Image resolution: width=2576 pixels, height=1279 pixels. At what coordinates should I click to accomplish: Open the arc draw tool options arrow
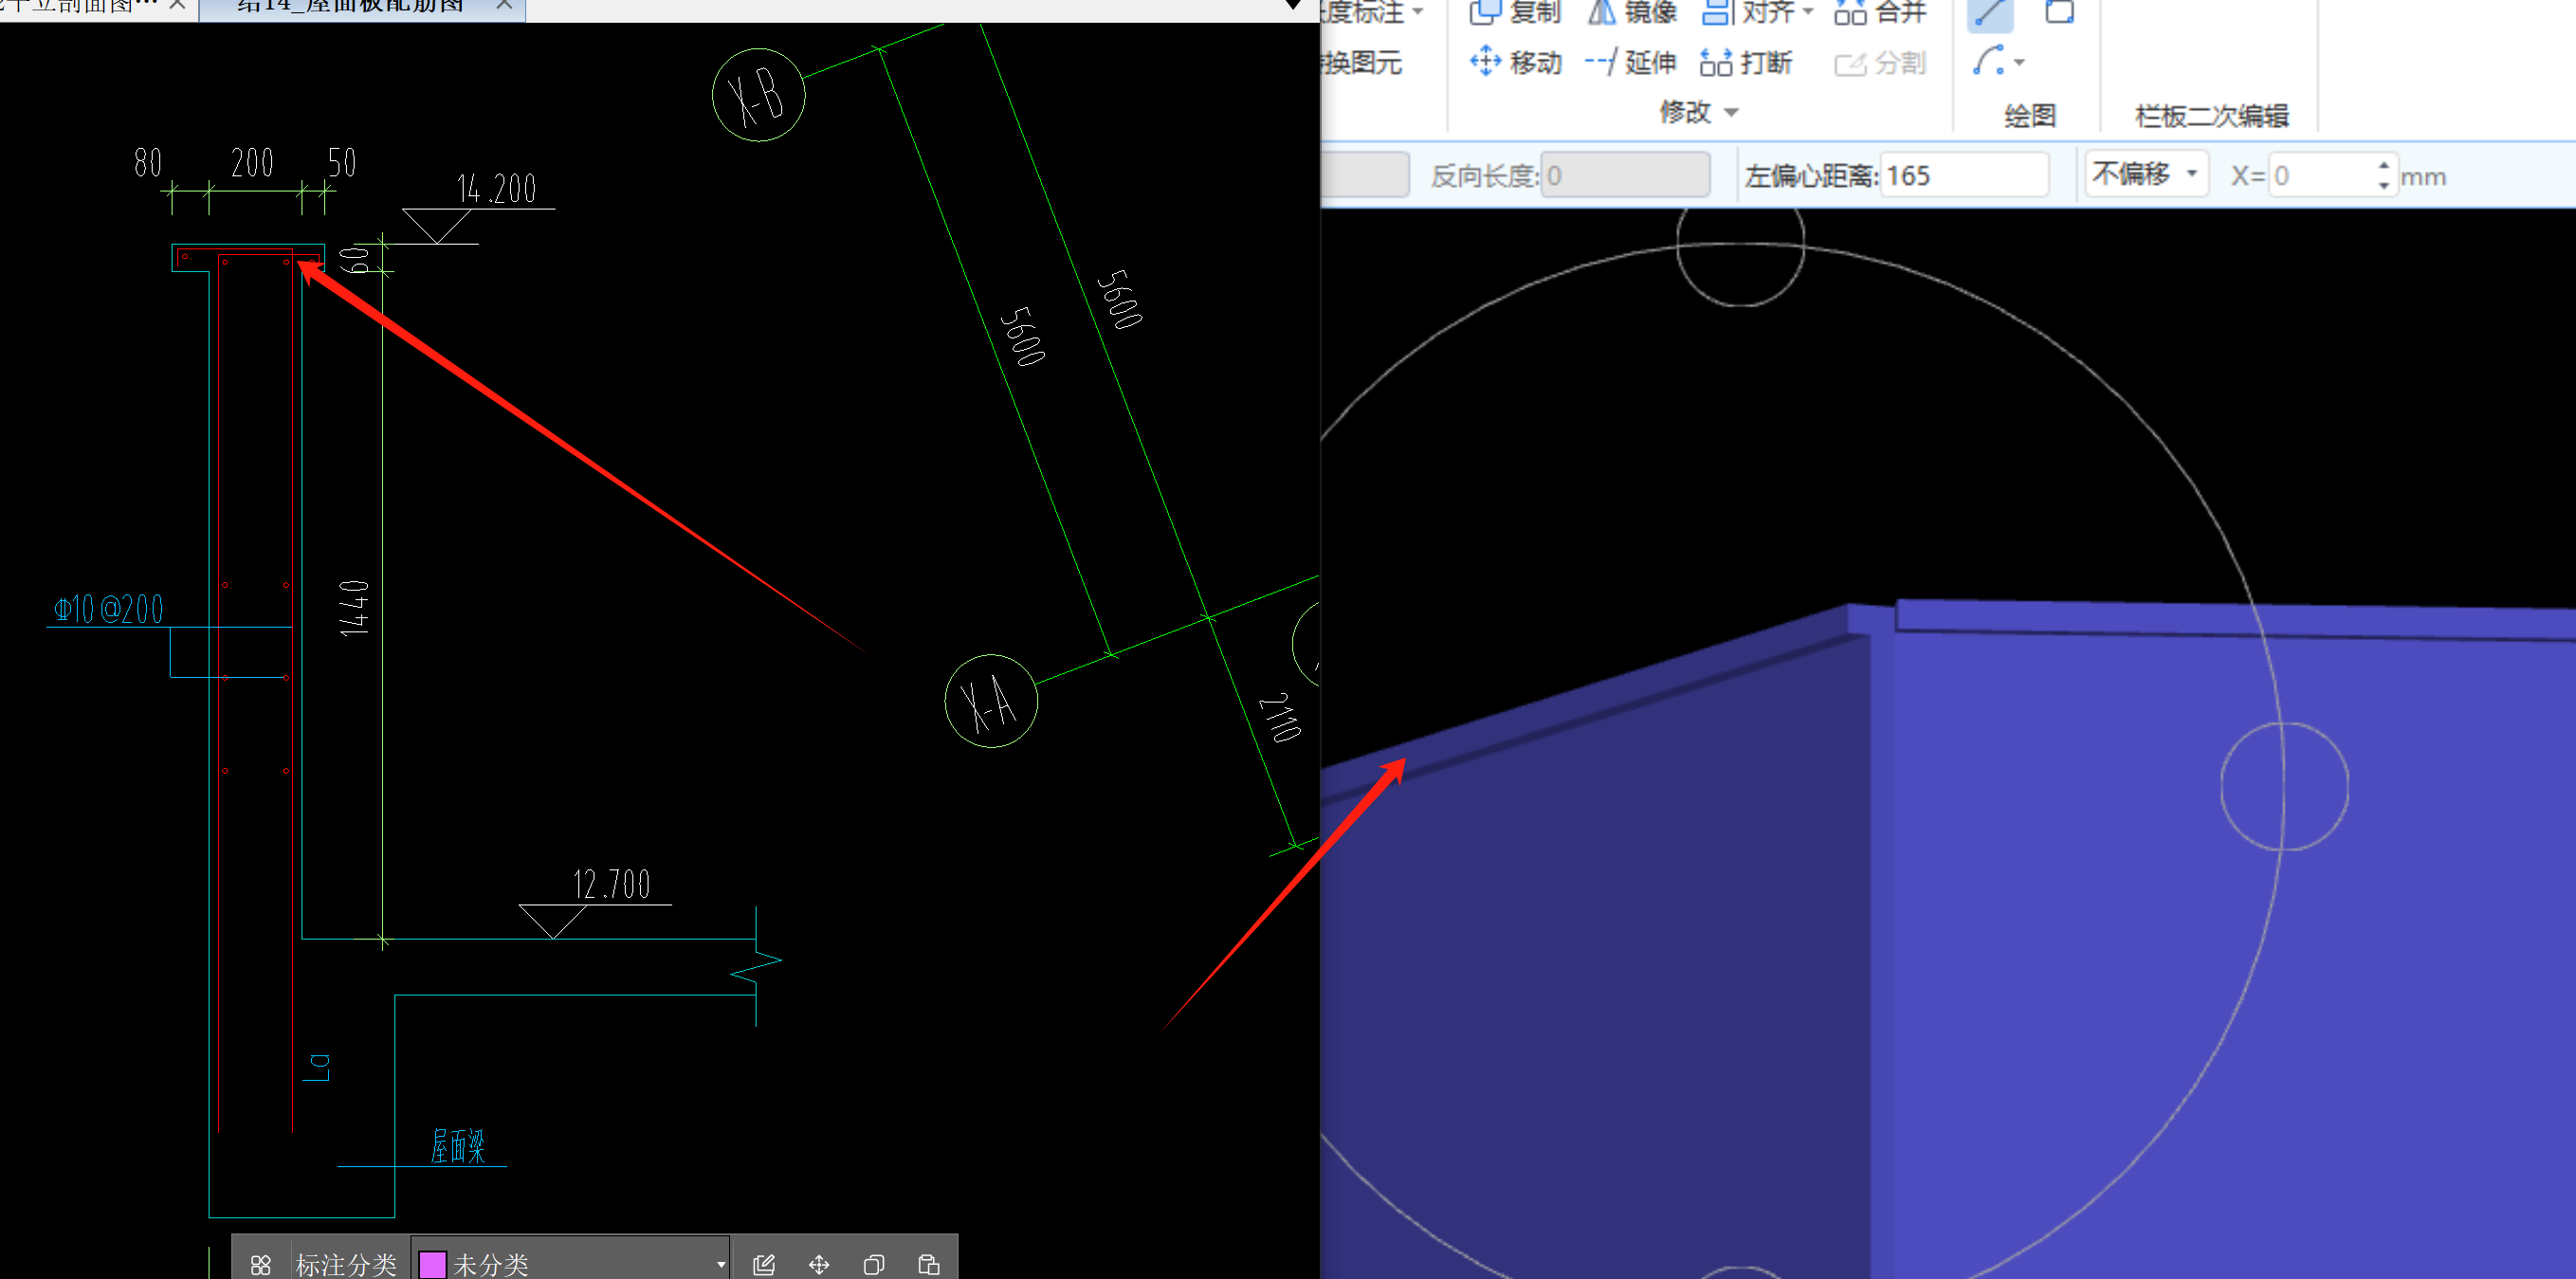2019,62
